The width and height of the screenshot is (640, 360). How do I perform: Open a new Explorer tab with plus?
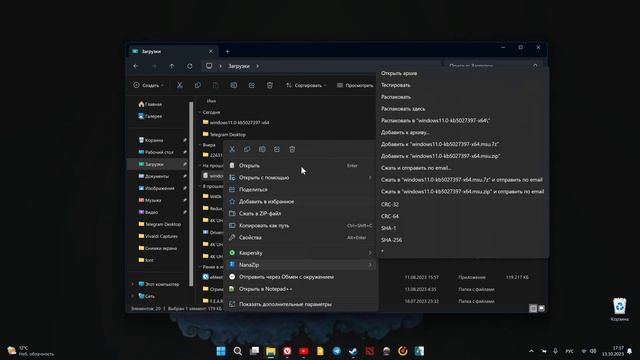pos(227,51)
